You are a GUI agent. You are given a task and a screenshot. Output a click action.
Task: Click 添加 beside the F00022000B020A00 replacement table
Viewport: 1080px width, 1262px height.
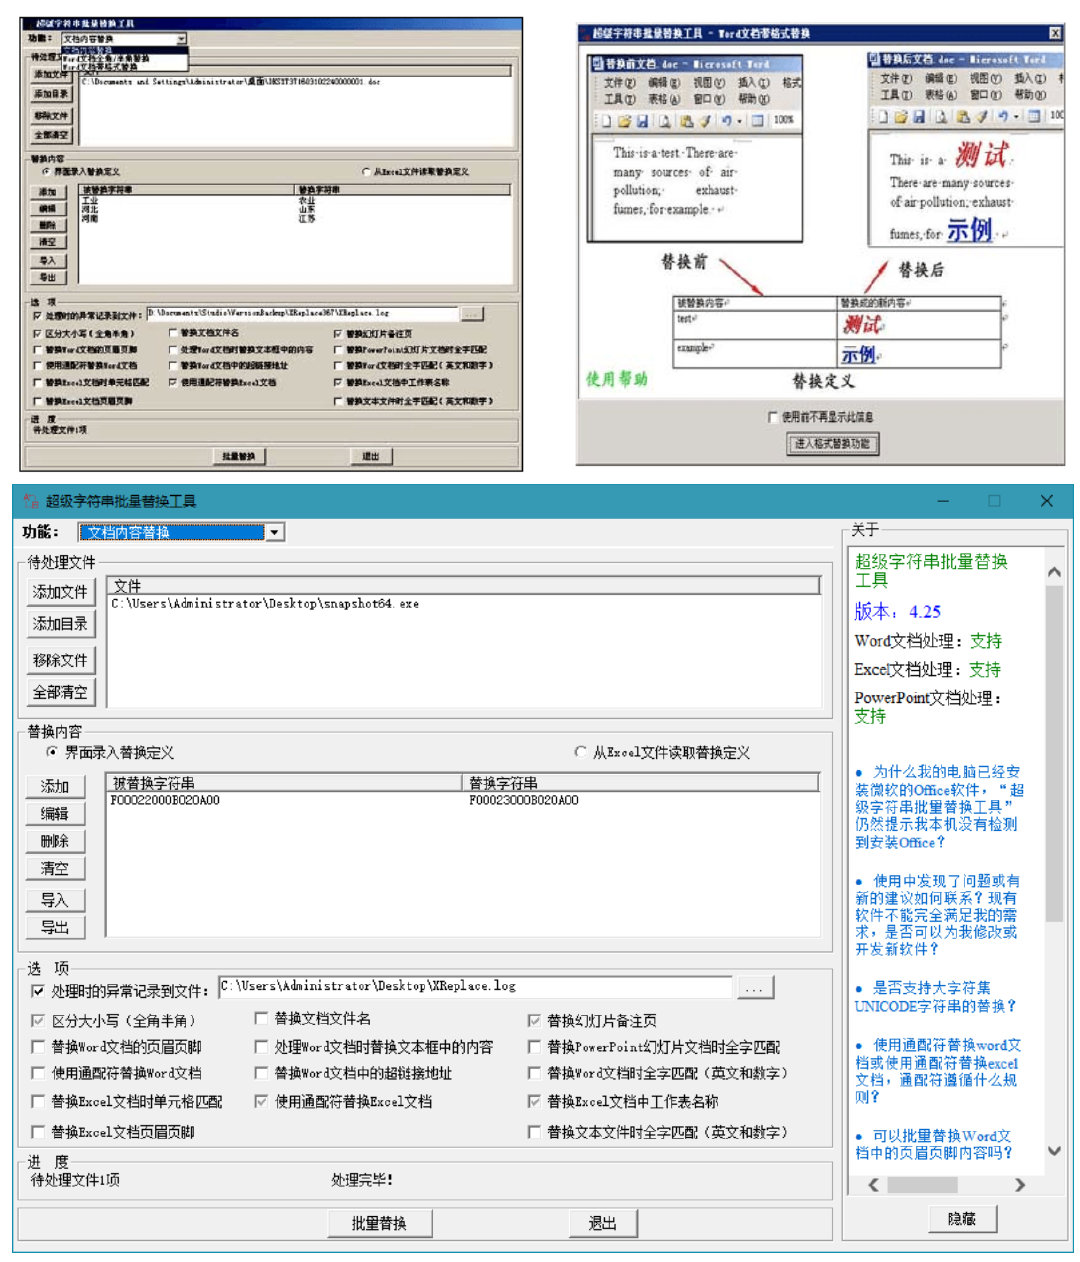55,786
